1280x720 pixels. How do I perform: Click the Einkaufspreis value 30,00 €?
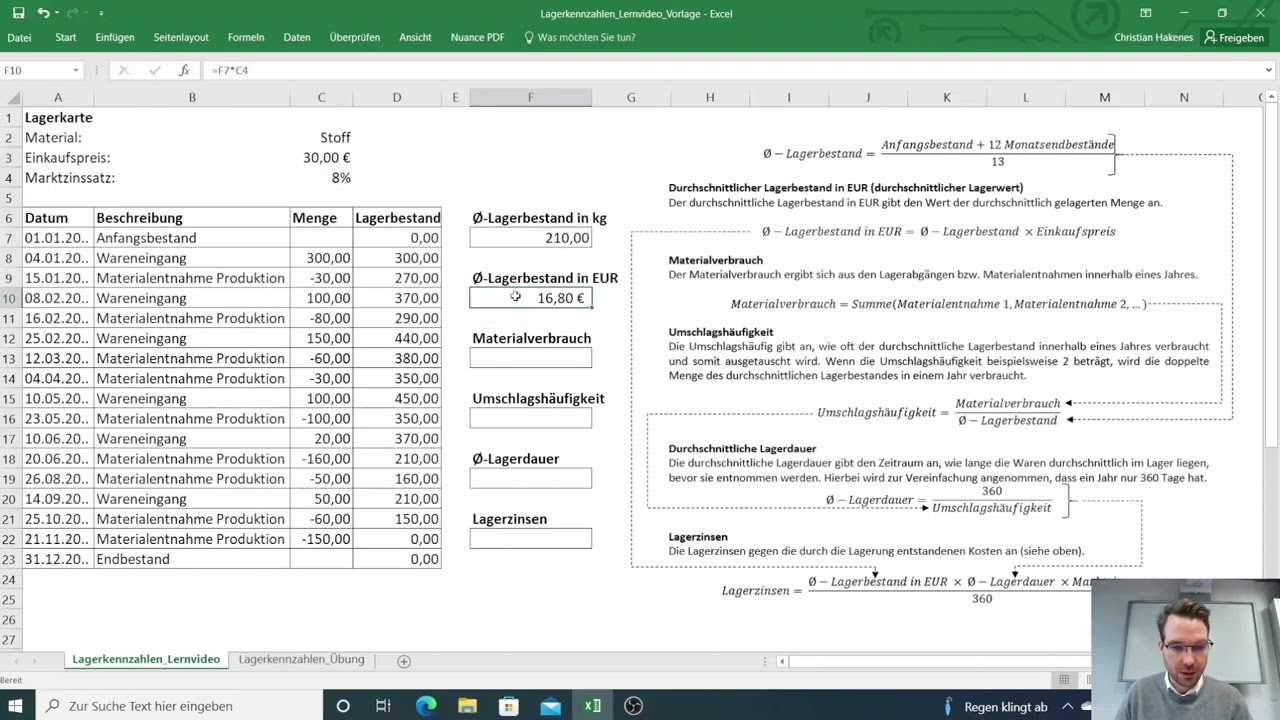(321, 158)
